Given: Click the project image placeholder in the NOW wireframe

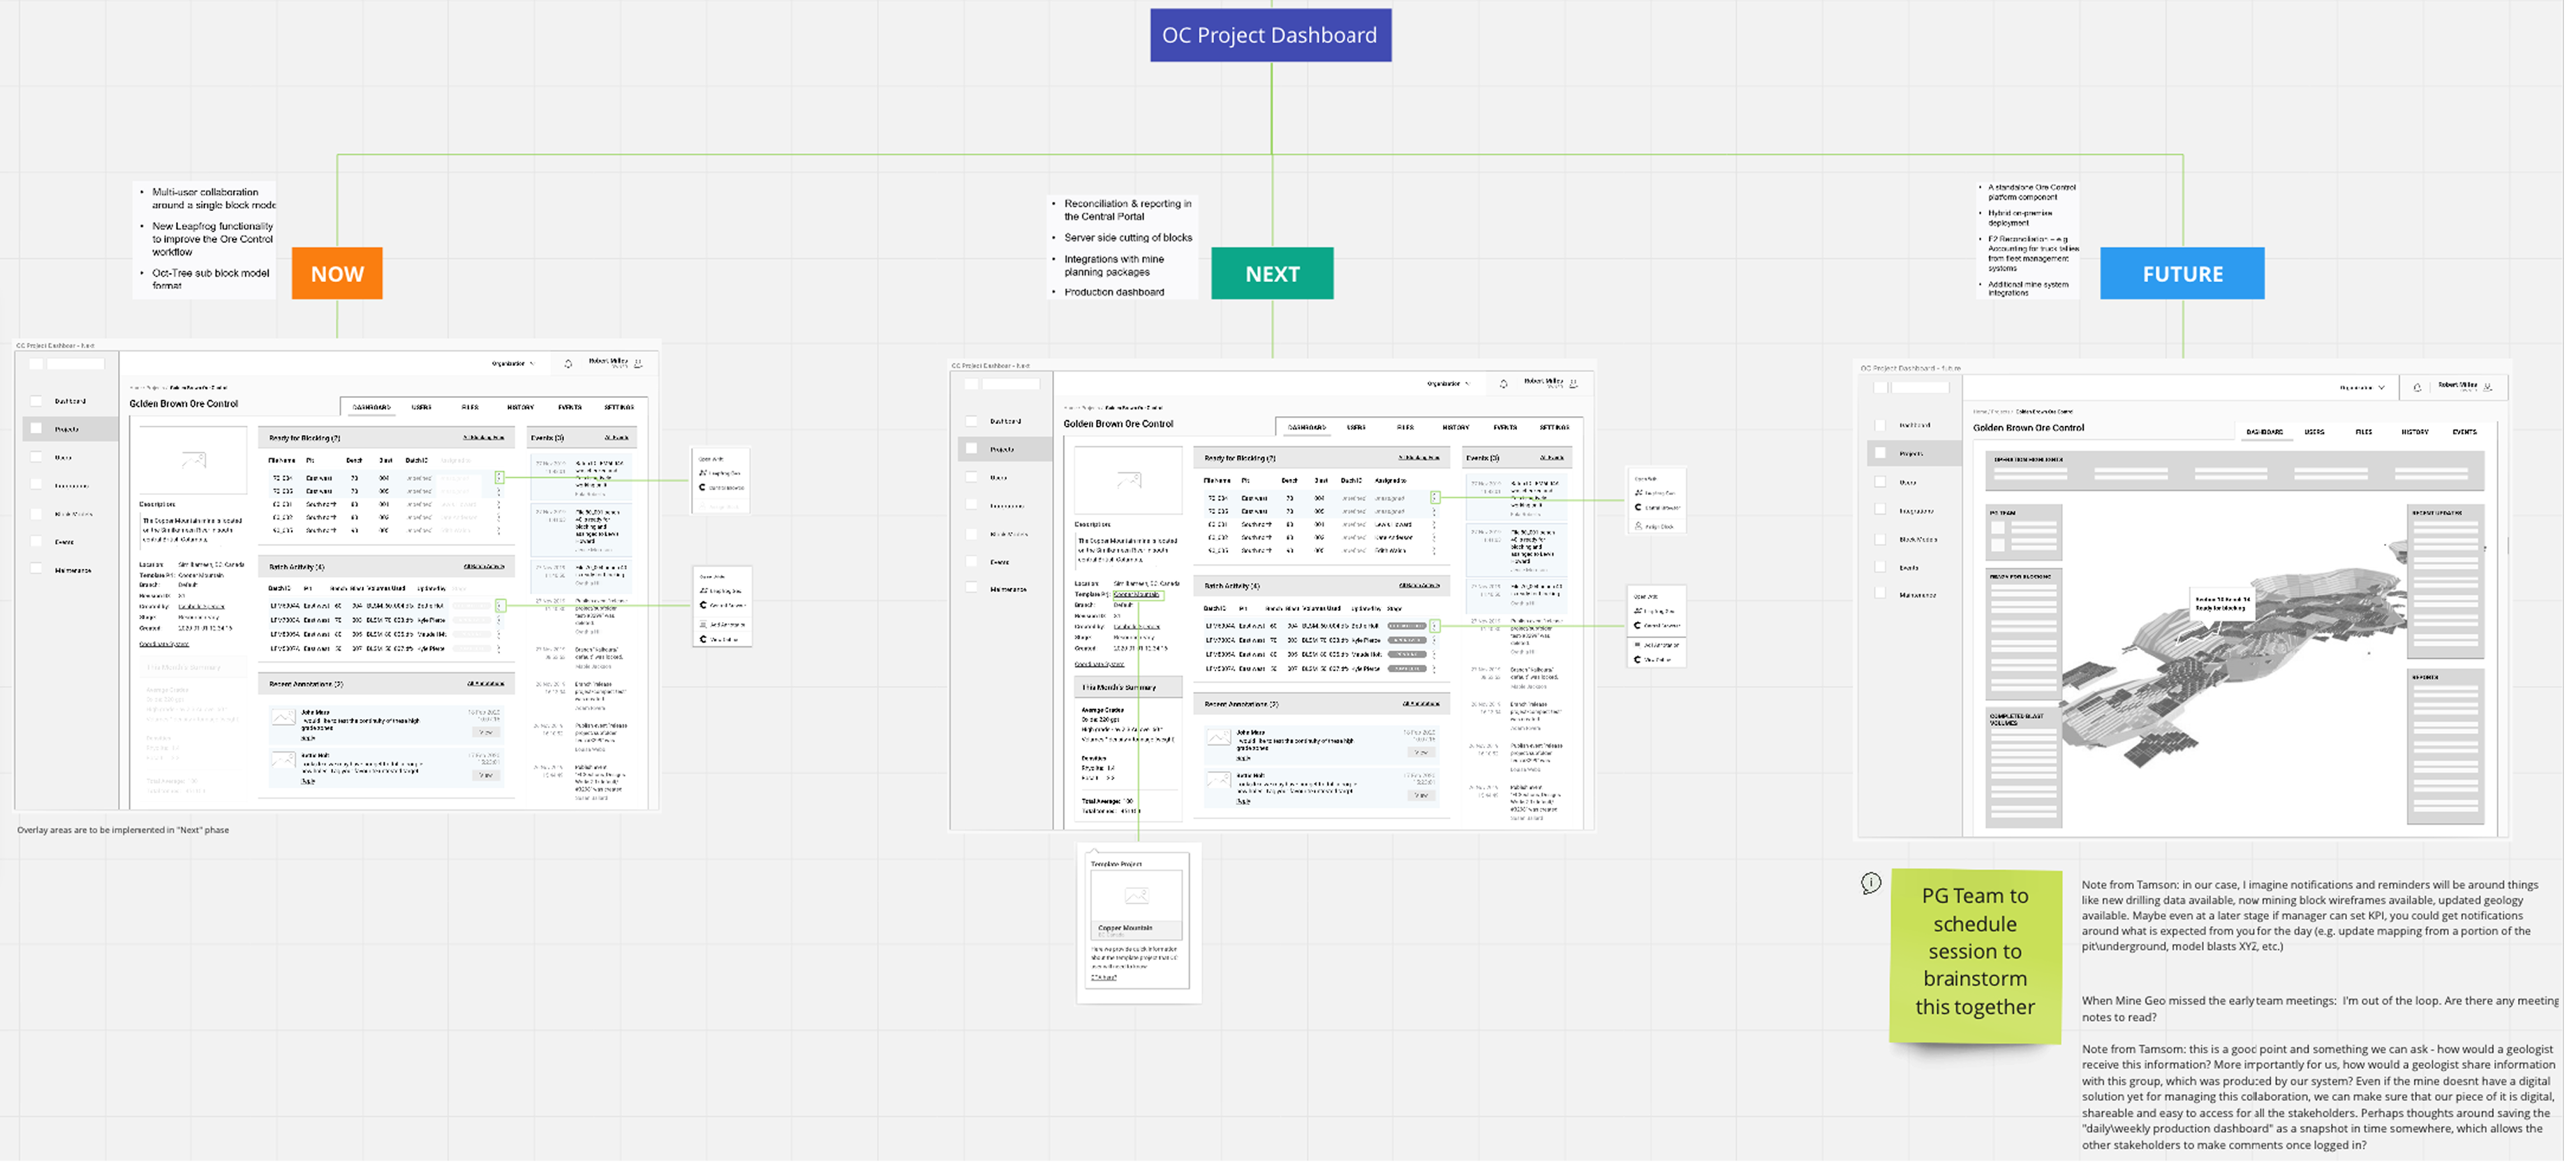Looking at the screenshot, I should [194, 462].
